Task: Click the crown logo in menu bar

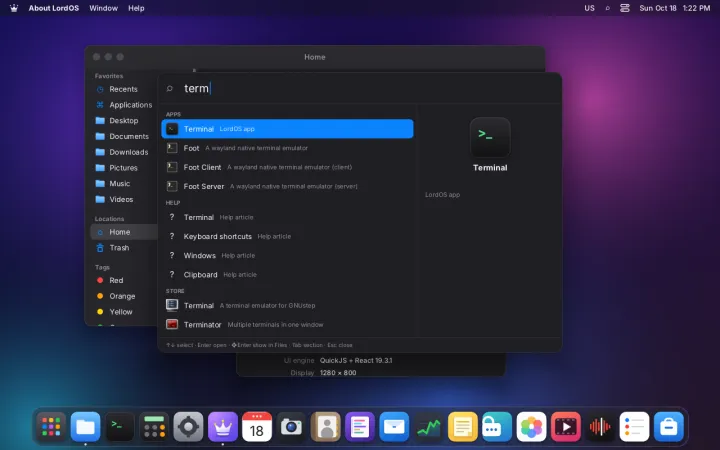Action: pyautogui.click(x=14, y=8)
